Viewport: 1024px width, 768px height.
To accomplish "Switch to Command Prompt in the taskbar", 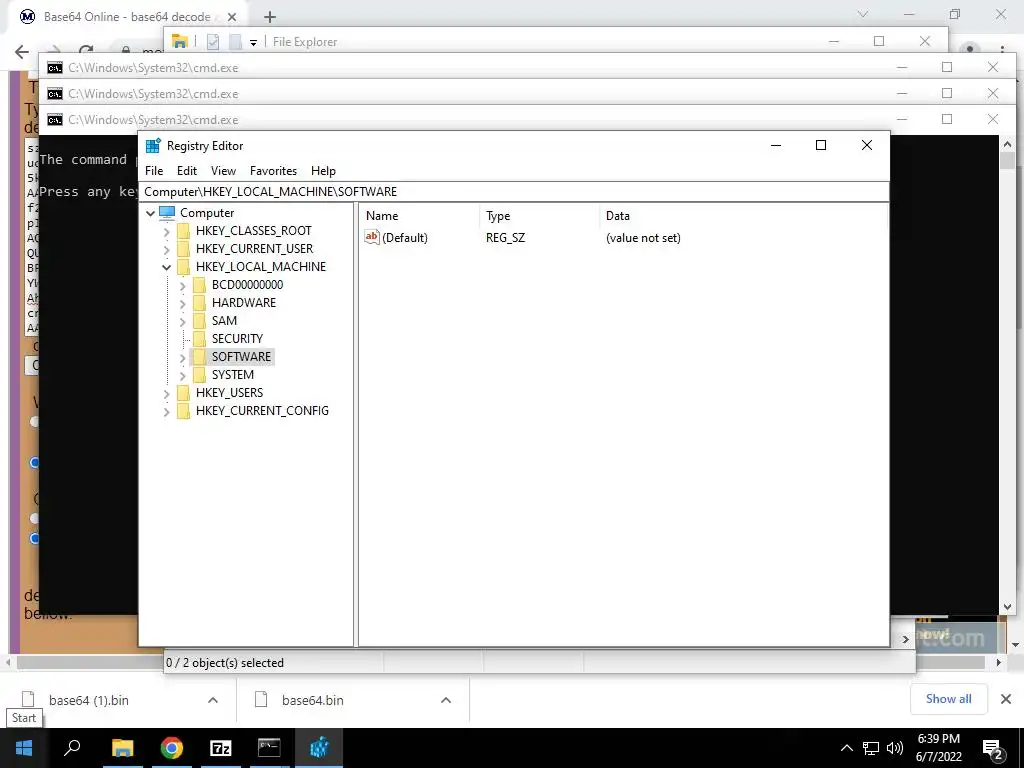I will click(x=269, y=748).
